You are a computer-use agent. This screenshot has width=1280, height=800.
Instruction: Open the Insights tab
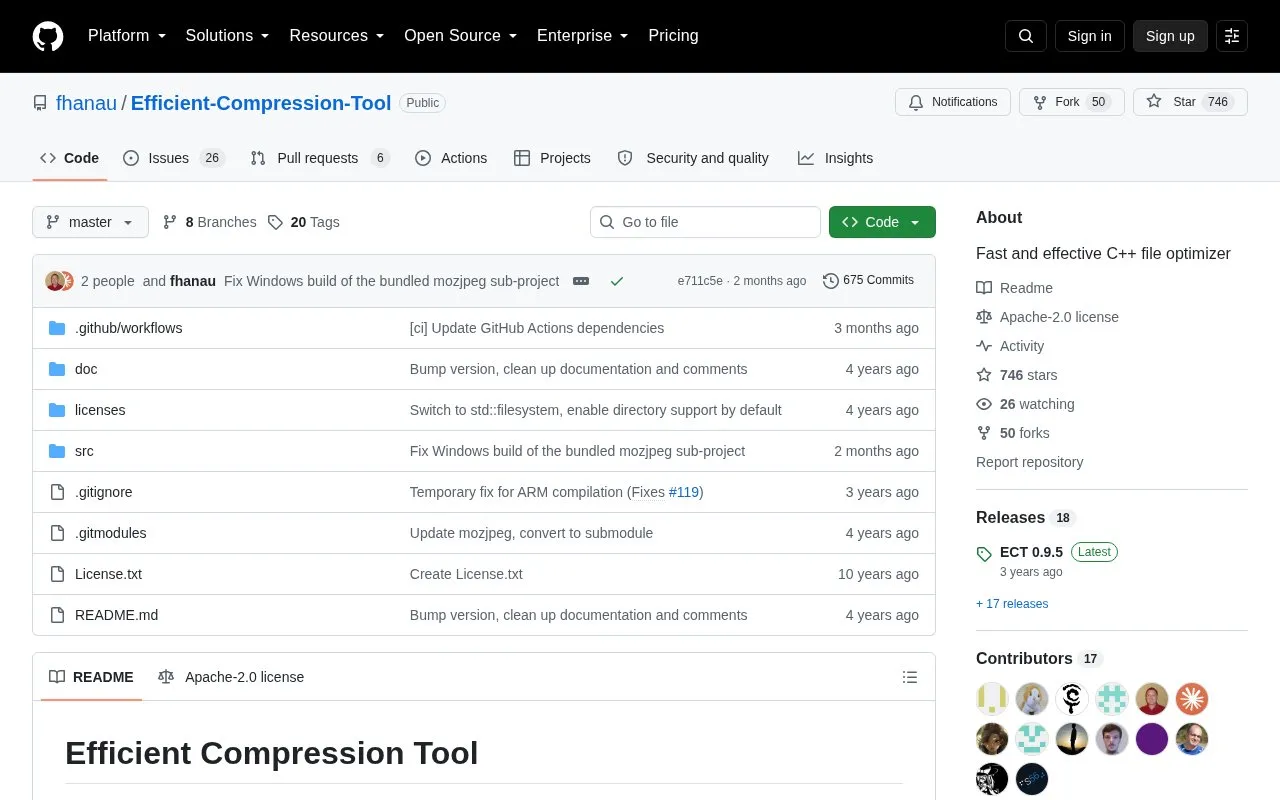point(835,158)
